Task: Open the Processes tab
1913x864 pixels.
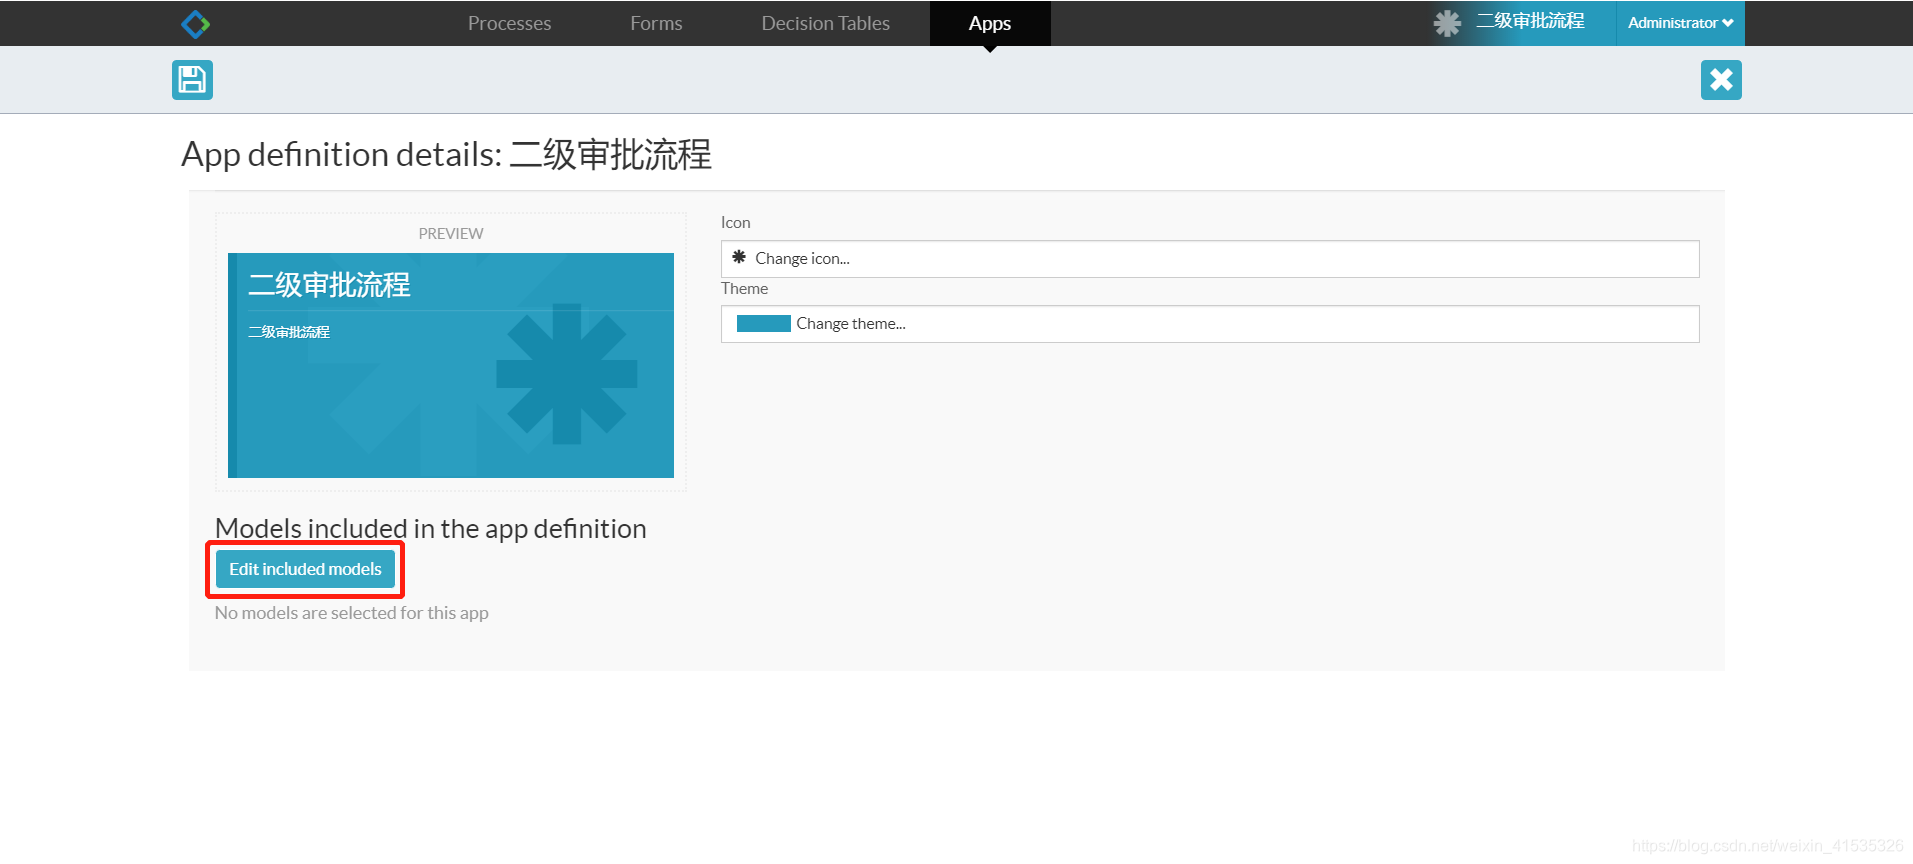Action: (509, 23)
